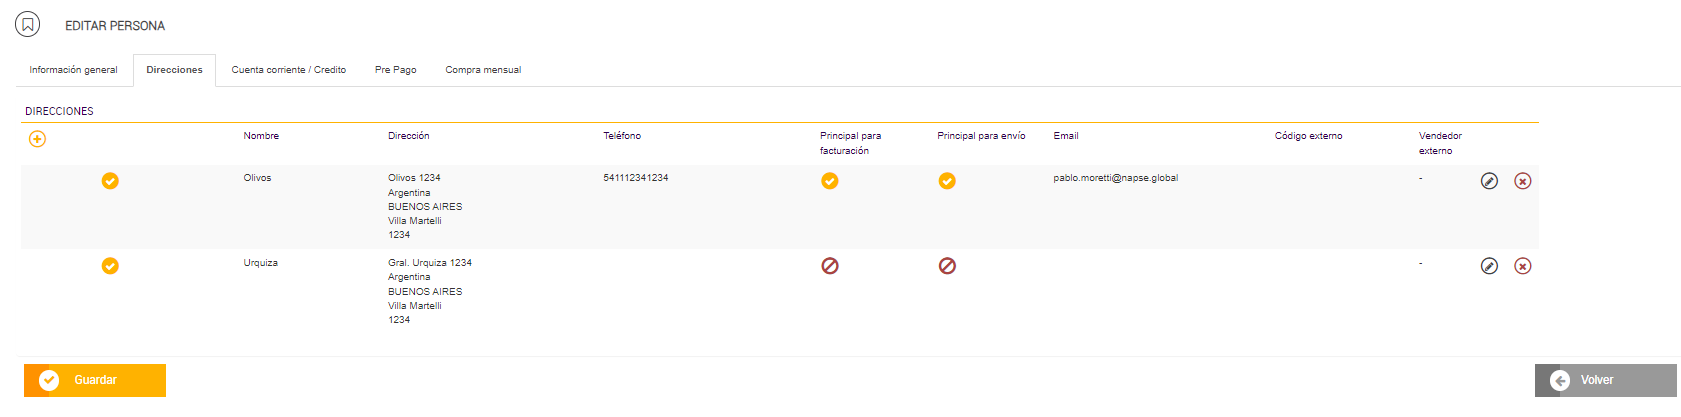This screenshot has width=1681, height=417.
Task: Click the pablo.moretti@napse.global email cell
Action: point(1115,178)
